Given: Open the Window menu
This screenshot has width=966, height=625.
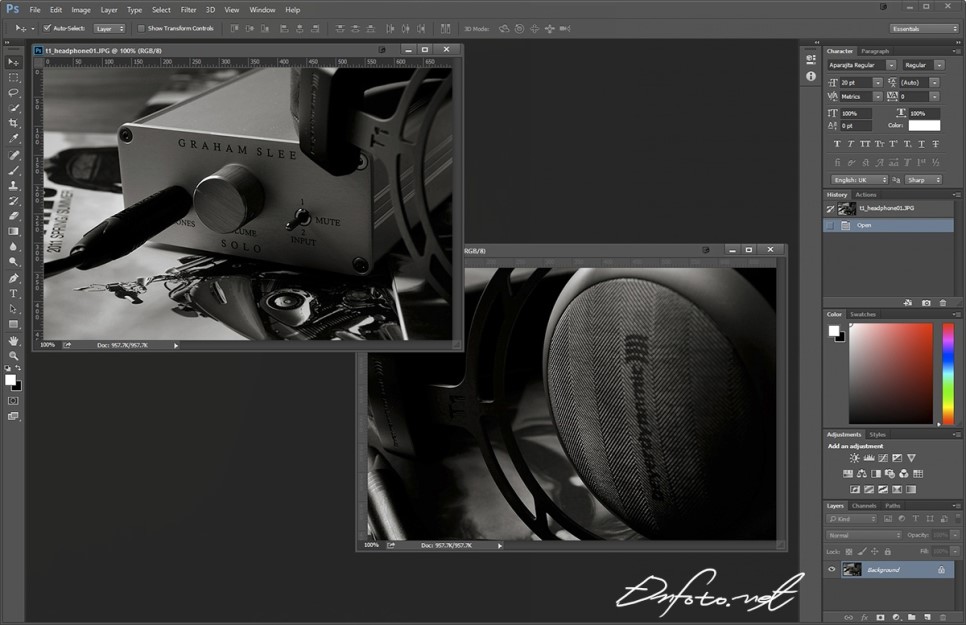Looking at the screenshot, I should (x=262, y=10).
